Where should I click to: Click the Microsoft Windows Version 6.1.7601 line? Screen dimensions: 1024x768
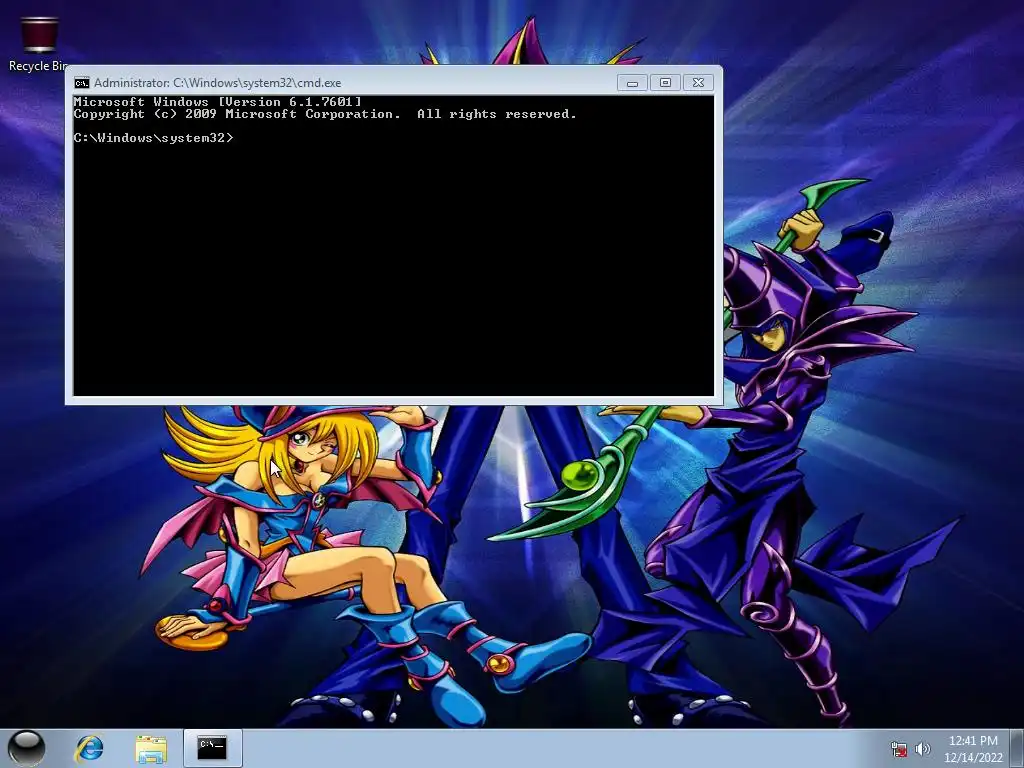217,102
